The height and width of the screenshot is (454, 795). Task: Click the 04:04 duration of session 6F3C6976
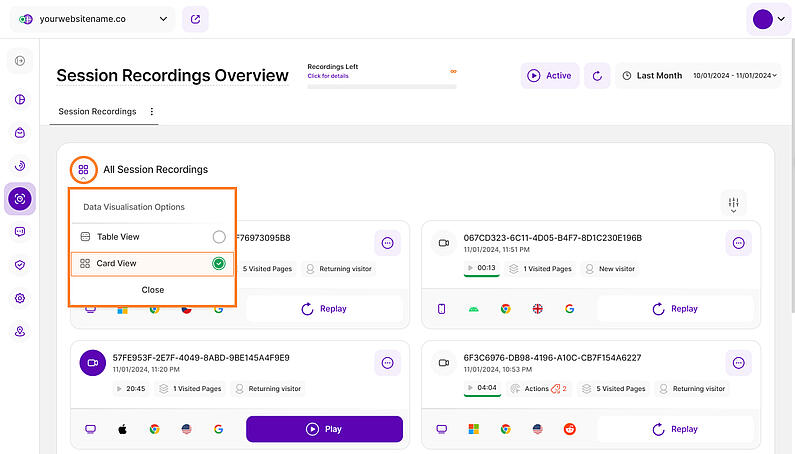click(x=482, y=388)
